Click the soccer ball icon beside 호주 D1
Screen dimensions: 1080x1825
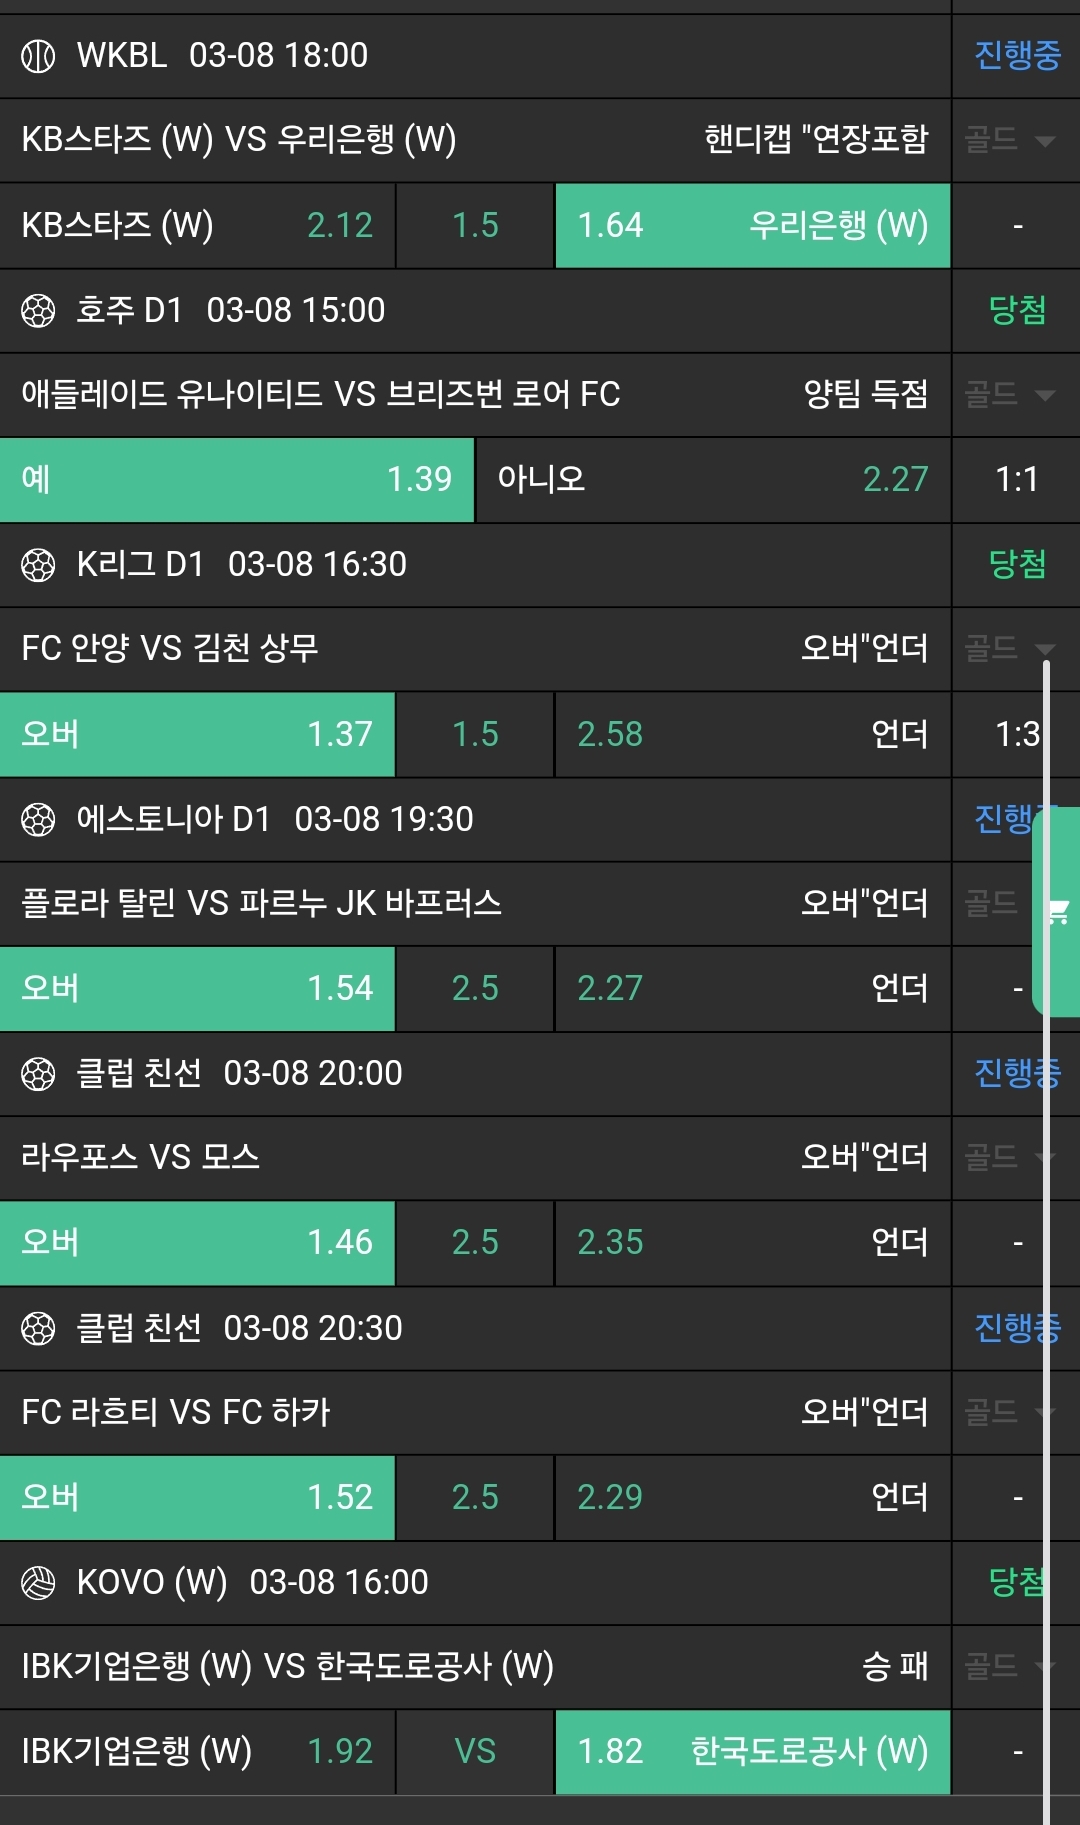click(x=38, y=311)
